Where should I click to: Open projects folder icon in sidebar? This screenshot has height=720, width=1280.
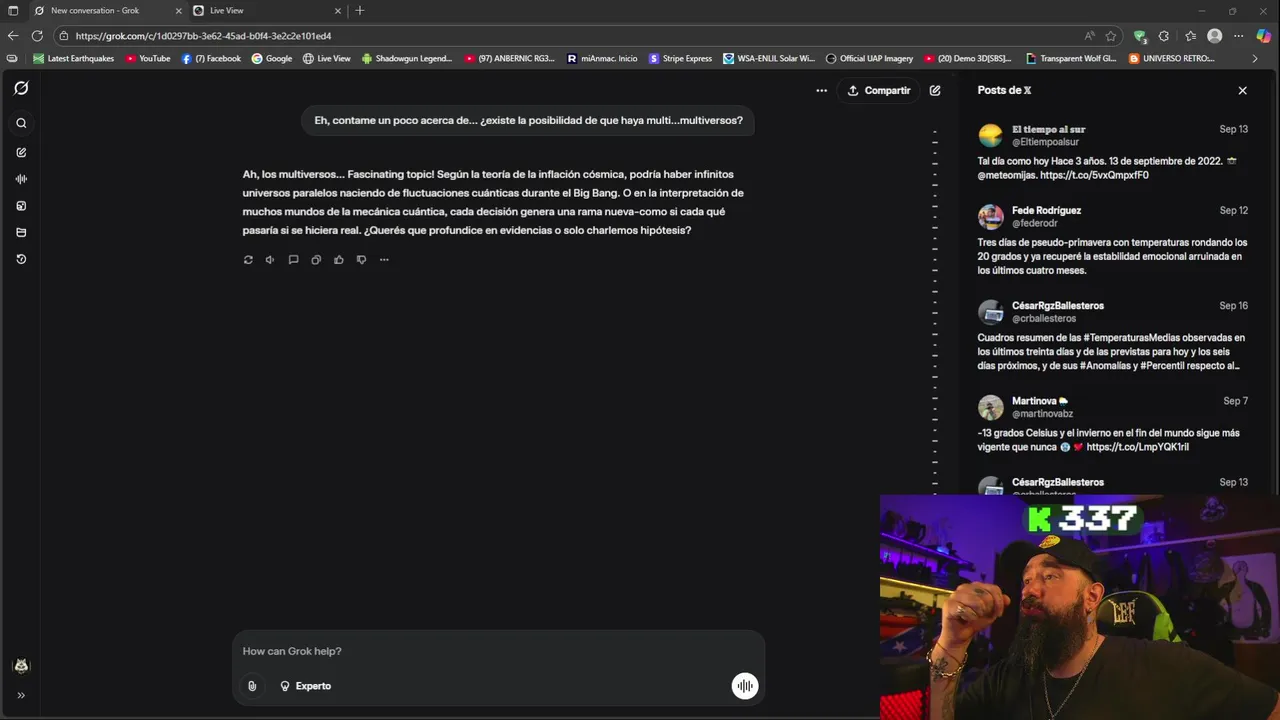[21, 232]
